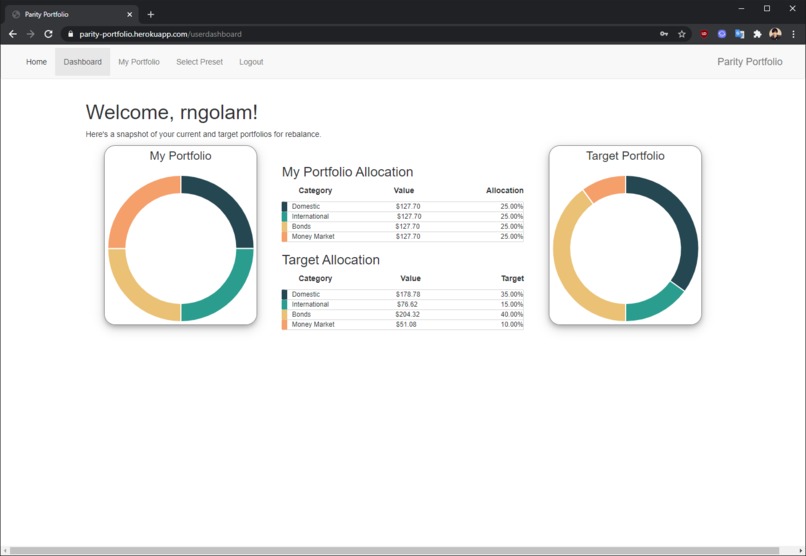The height and width of the screenshot is (556, 806).
Task: Click the 10.00% target for Money Market
Action: pyautogui.click(x=511, y=325)
